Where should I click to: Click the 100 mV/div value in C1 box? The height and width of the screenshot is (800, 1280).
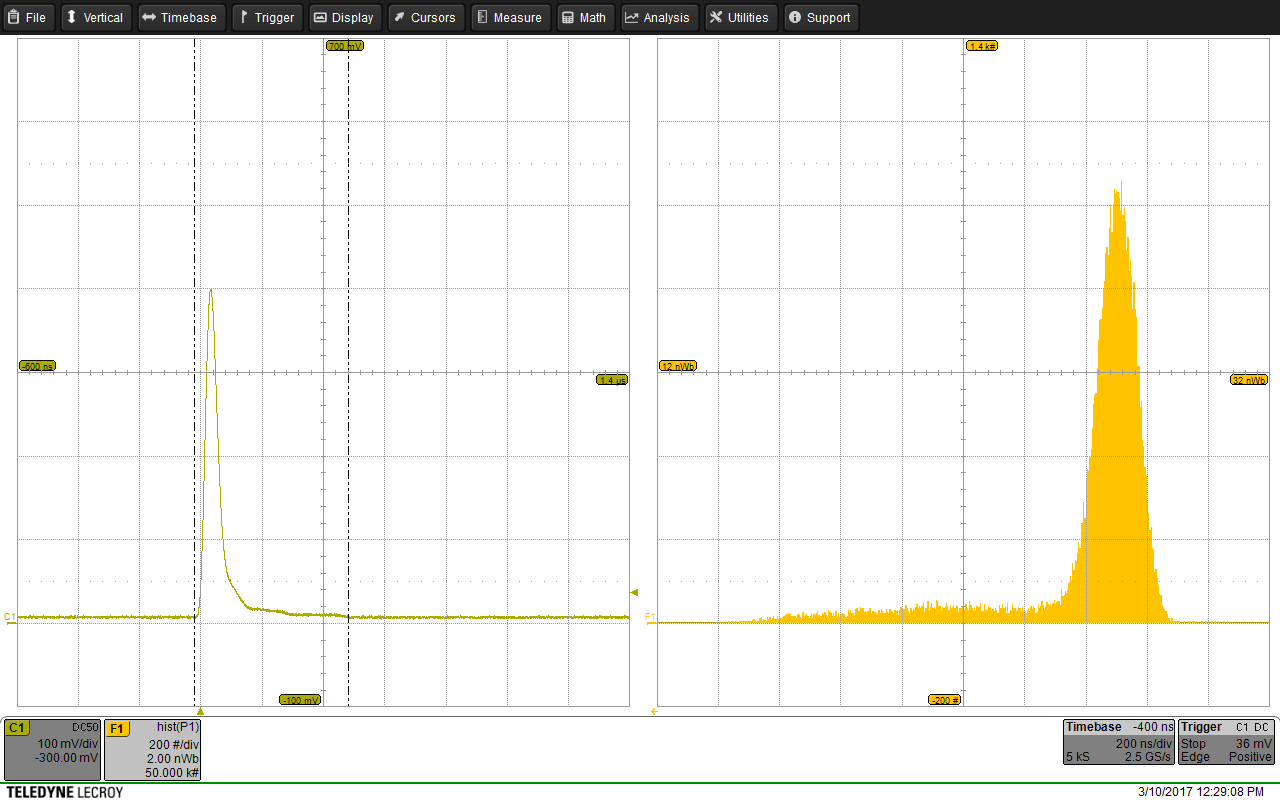[67, 744]
